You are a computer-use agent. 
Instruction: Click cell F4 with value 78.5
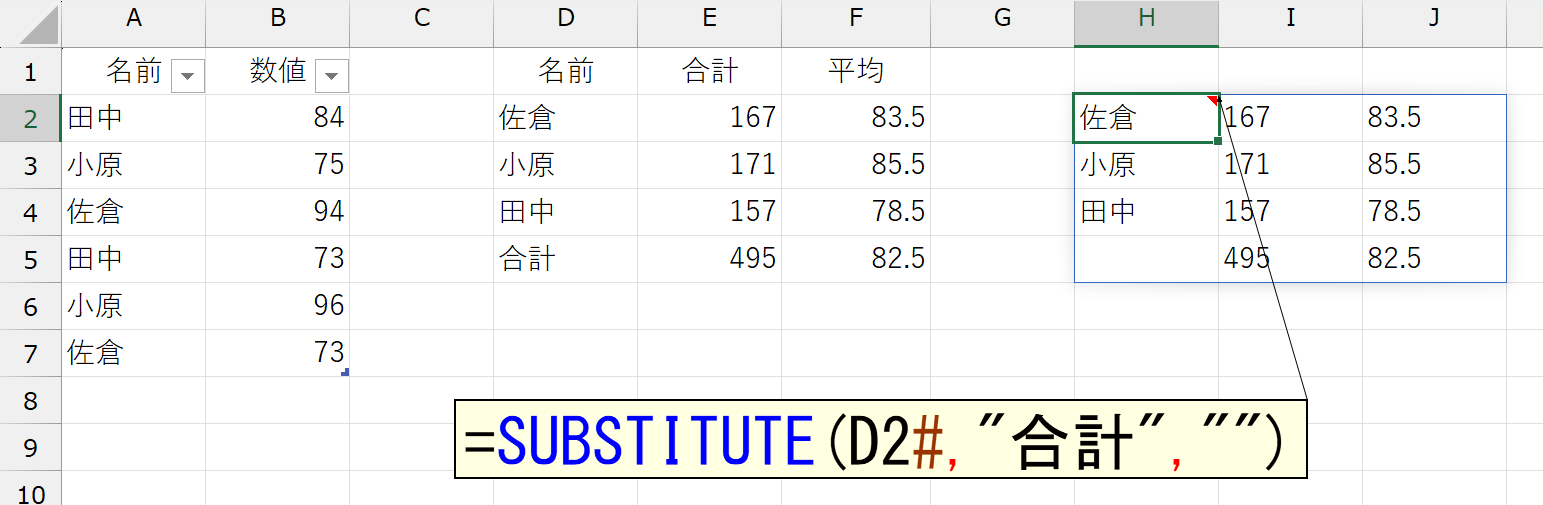pos(856,212)
